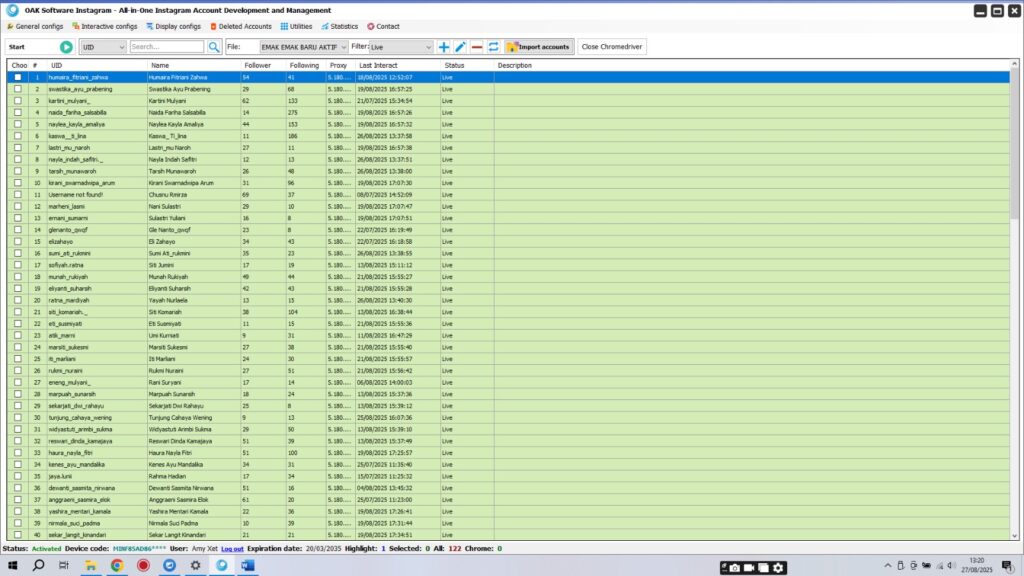Viewport: 1024px width, 576px height.
Task: Open File Explorer from taskbar
Action: pos(91,566)
